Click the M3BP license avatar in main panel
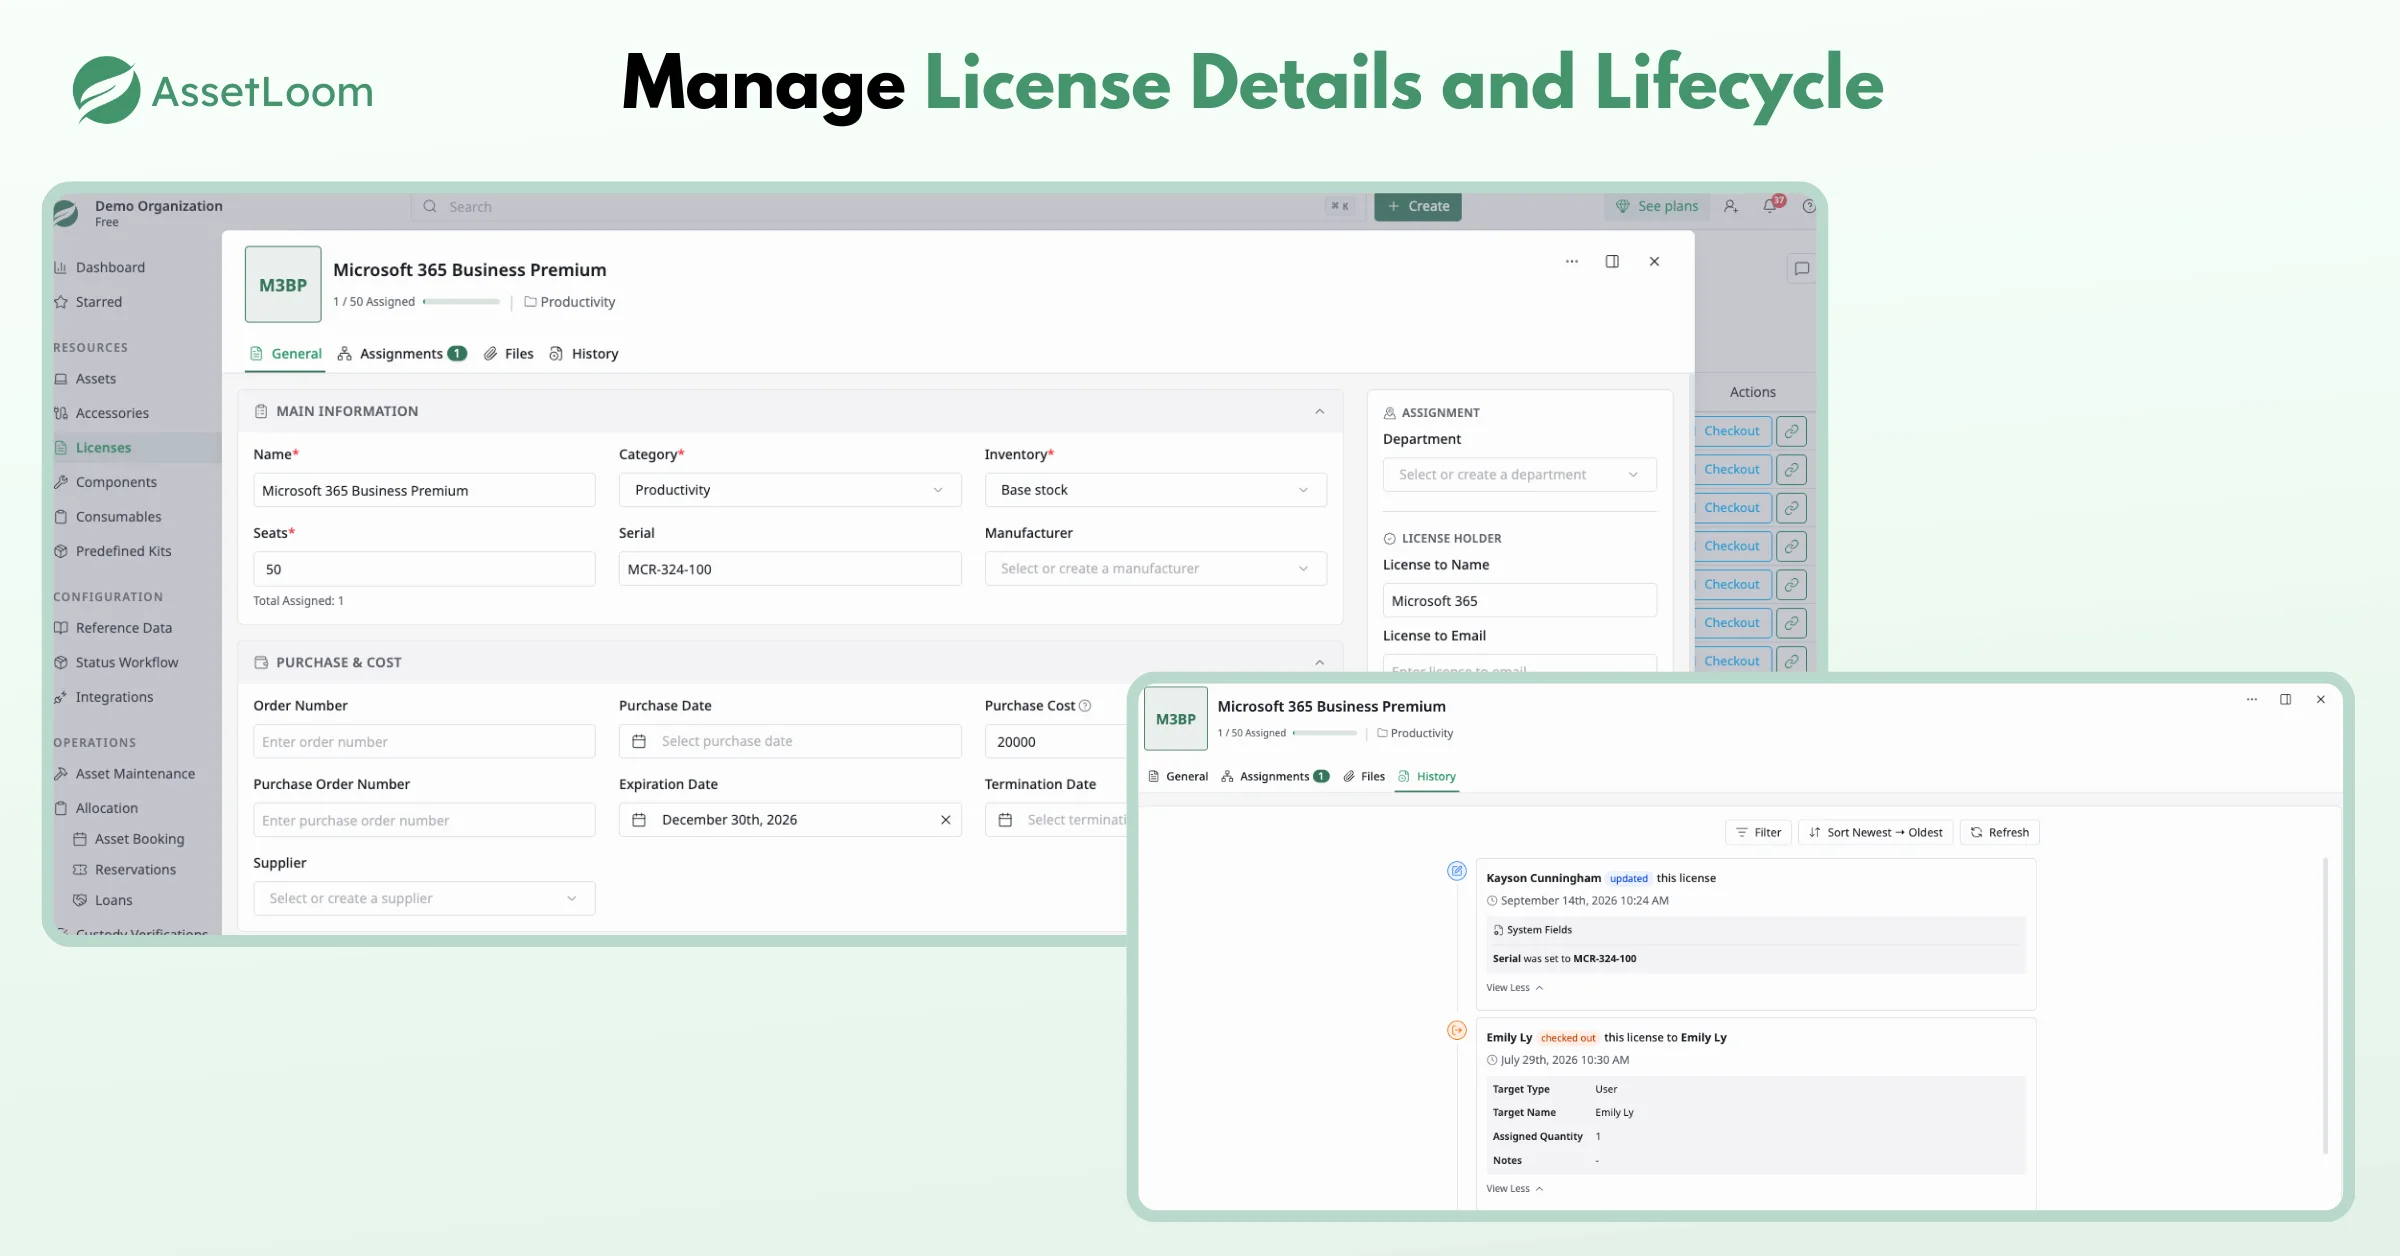Viewport: 2400px width, 1256px height. coord(283,284)
